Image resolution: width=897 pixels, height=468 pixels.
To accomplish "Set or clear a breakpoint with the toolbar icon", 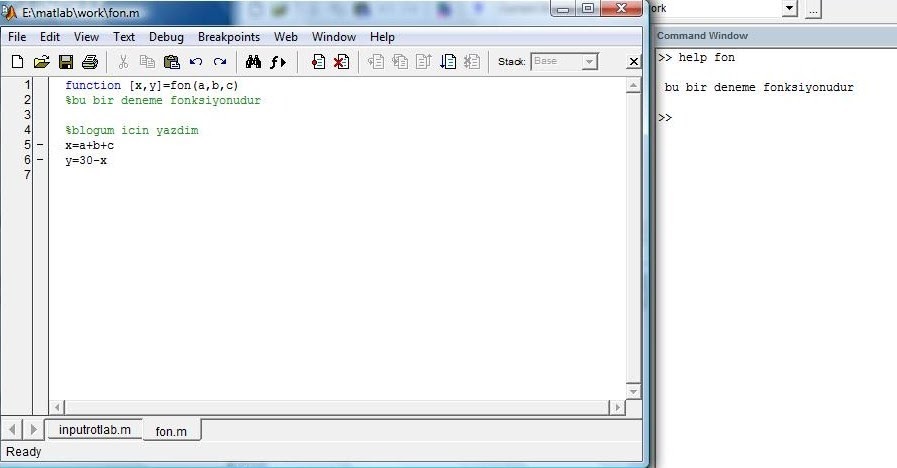I will pos(318,62).
